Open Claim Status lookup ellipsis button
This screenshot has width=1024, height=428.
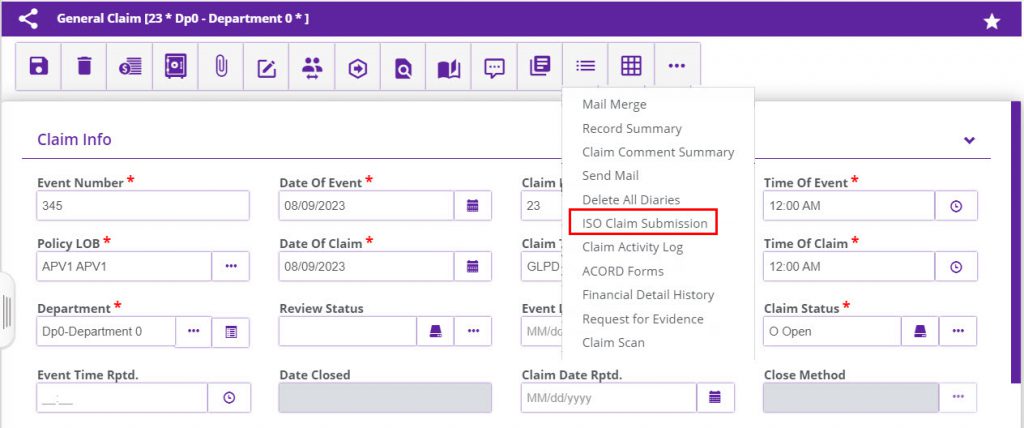click(957, 331)
